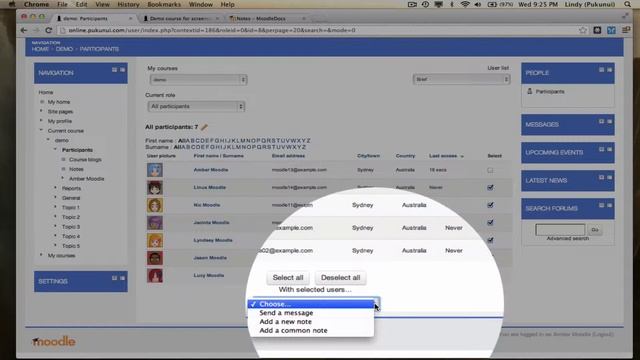
Task: Click Go button in Search forums
Action: pos(595,230)
